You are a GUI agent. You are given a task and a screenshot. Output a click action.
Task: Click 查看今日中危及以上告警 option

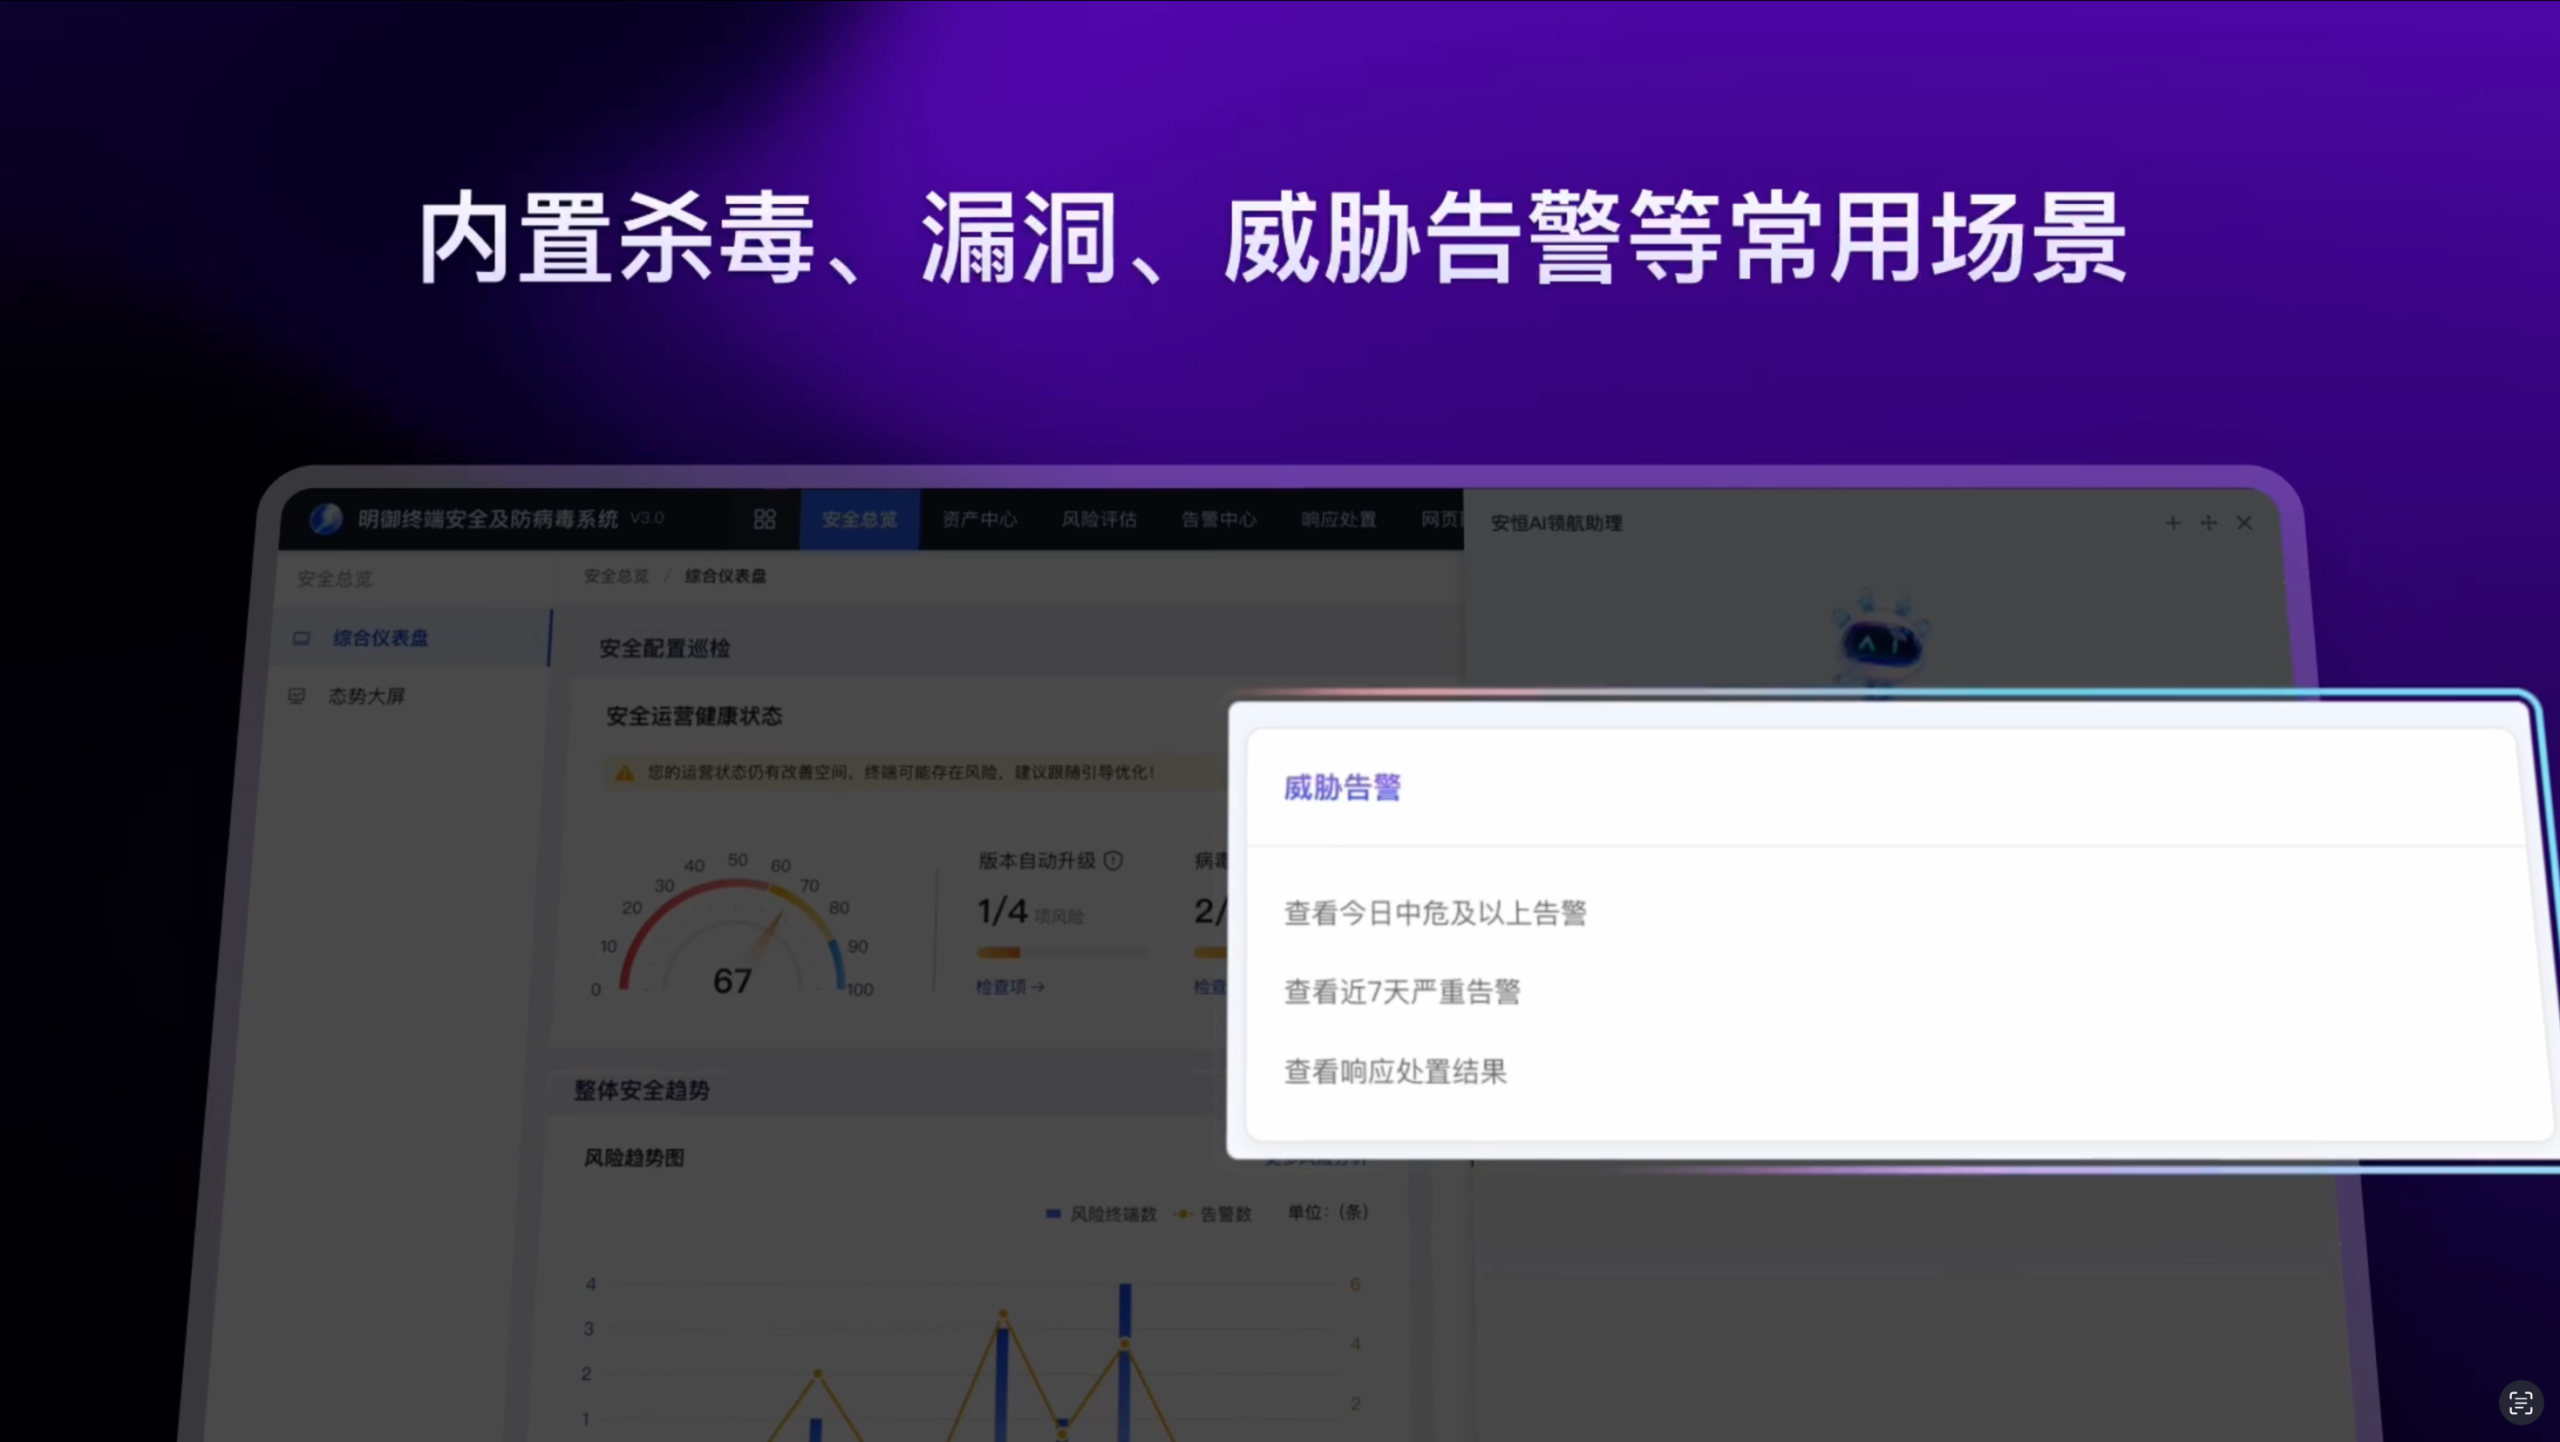point(1435,913)
